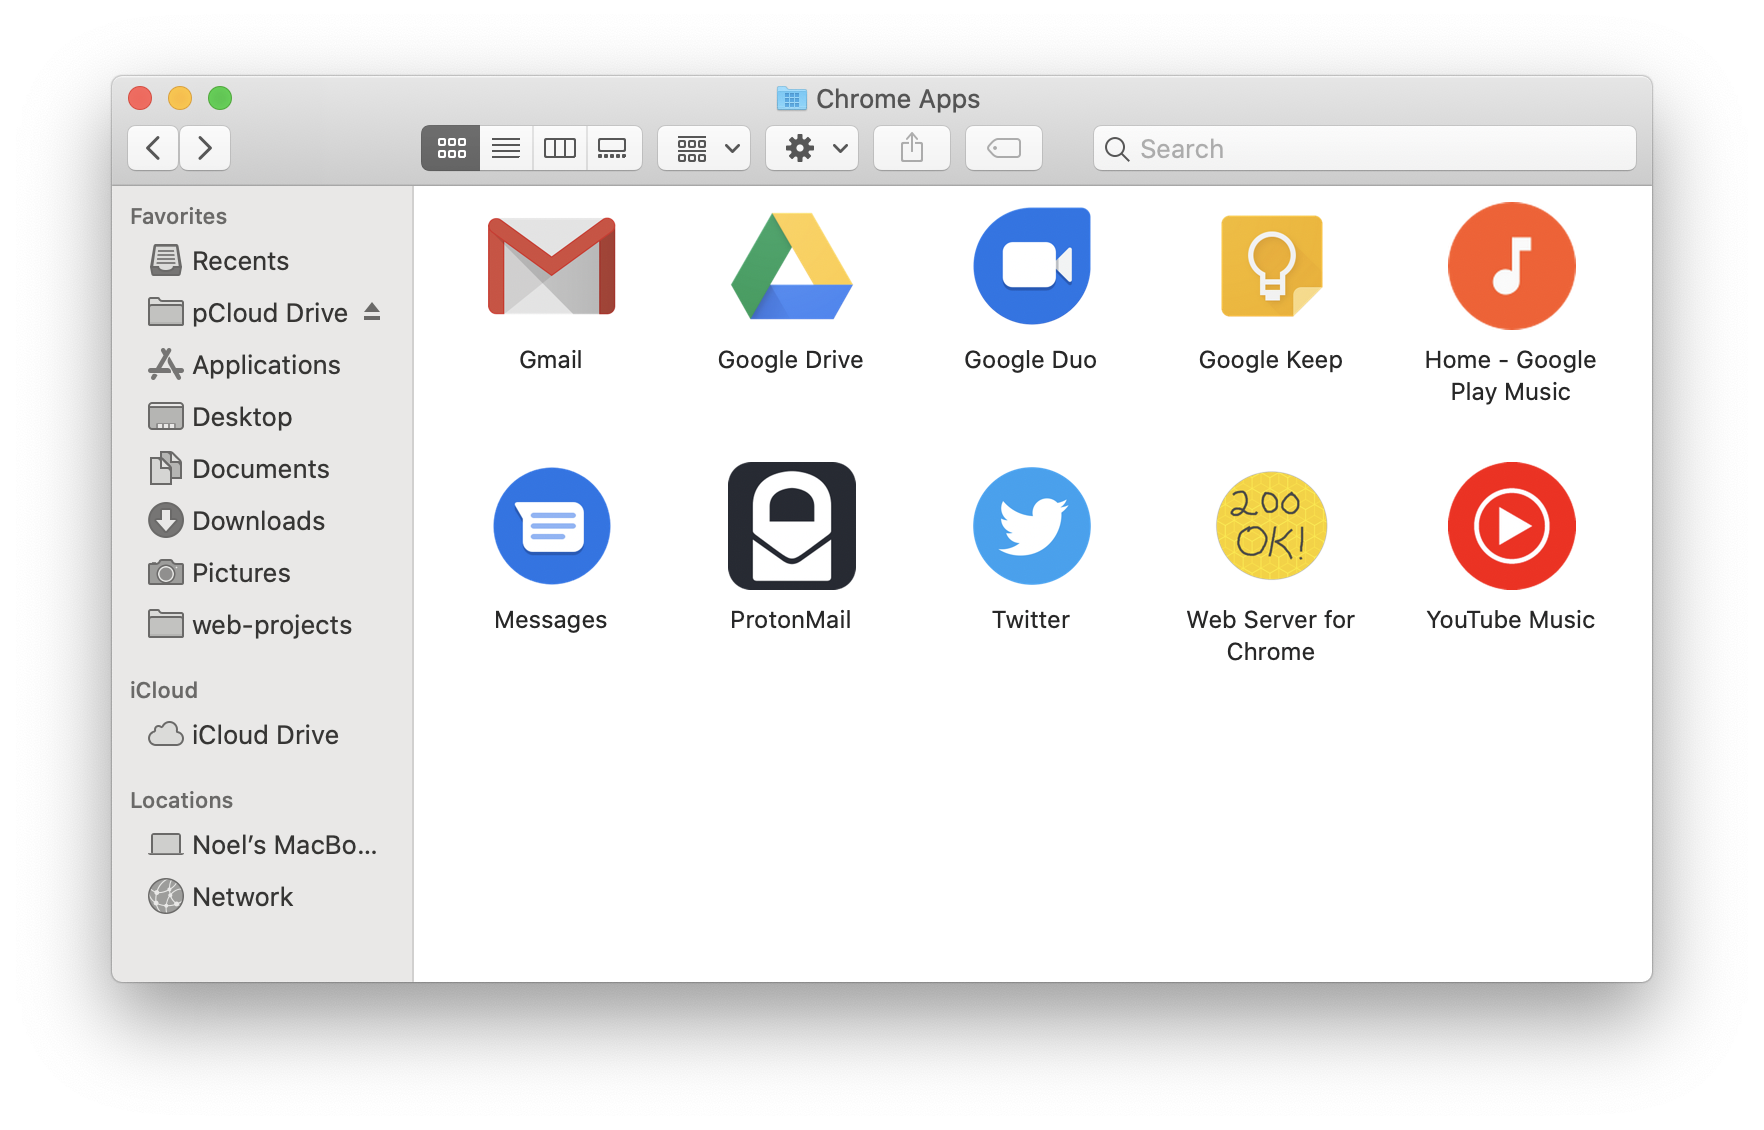The width and height of the screenshot is (1764, 1130).
Task: Click the Google Keep app icon
Action: coord(1271,266)
